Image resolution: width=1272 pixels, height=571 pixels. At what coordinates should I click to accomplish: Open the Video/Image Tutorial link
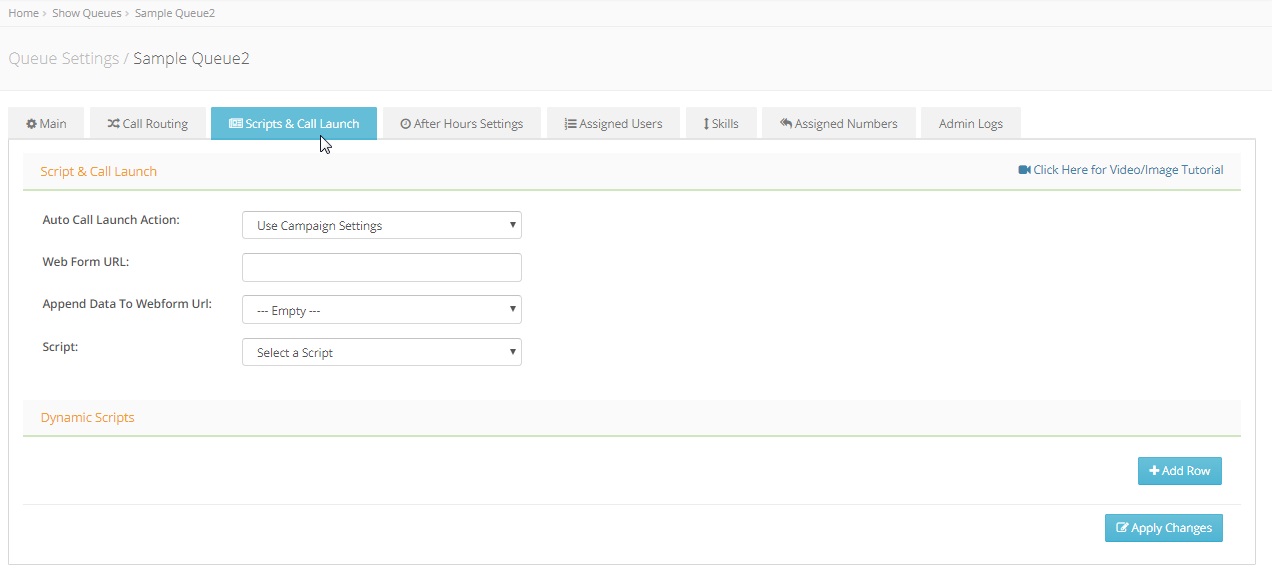point(1128,170)
